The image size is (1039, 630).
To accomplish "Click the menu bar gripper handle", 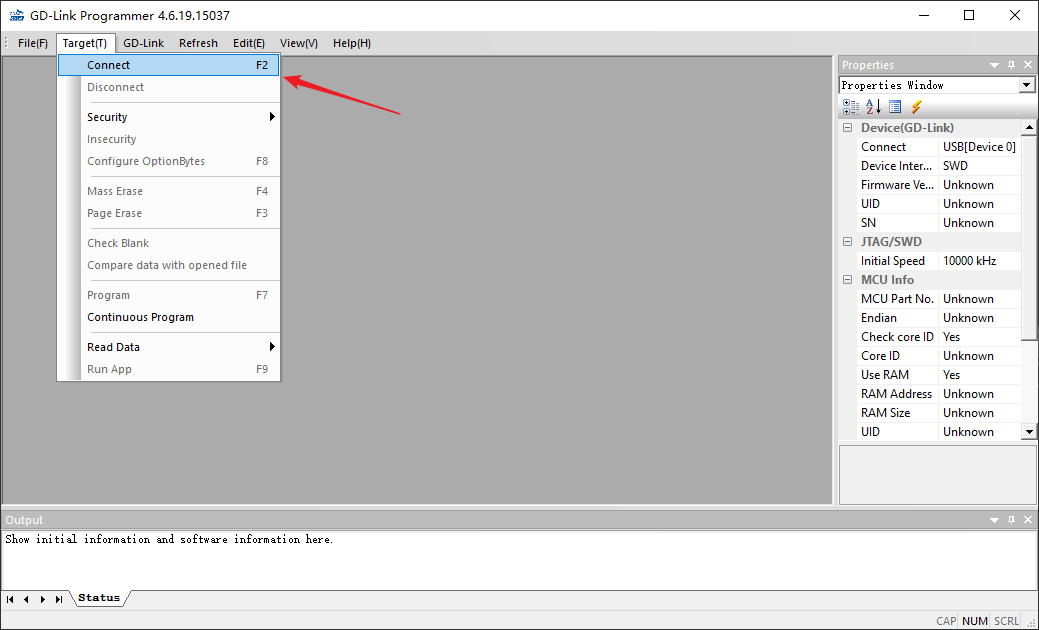I will point(6,43).
